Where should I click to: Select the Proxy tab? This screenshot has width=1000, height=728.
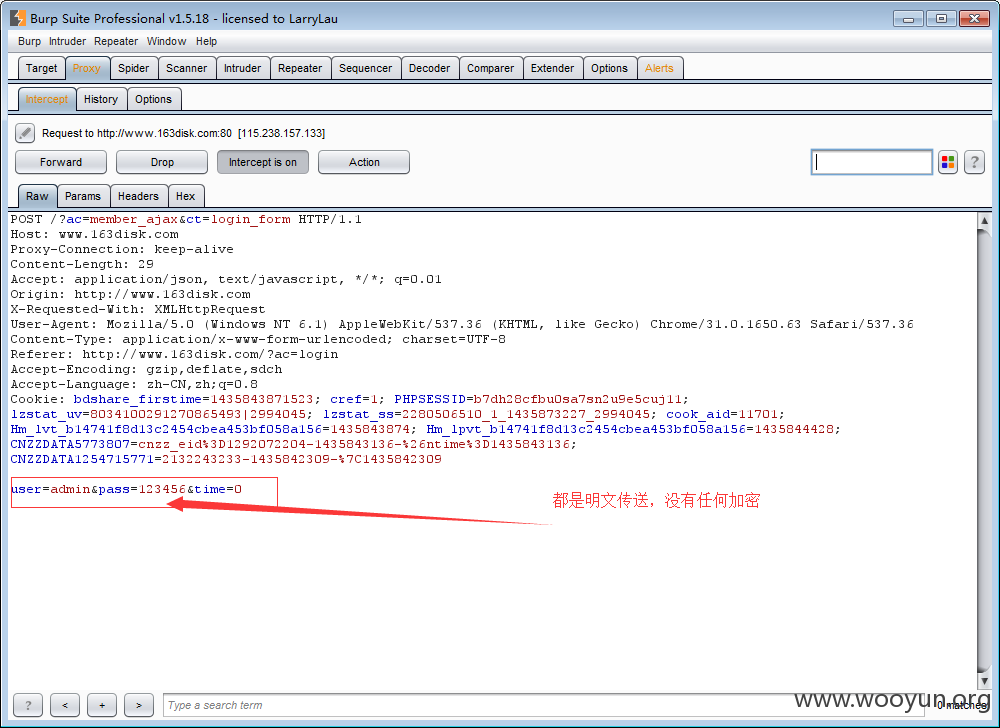pyautogui.click(x=87, y=68)
